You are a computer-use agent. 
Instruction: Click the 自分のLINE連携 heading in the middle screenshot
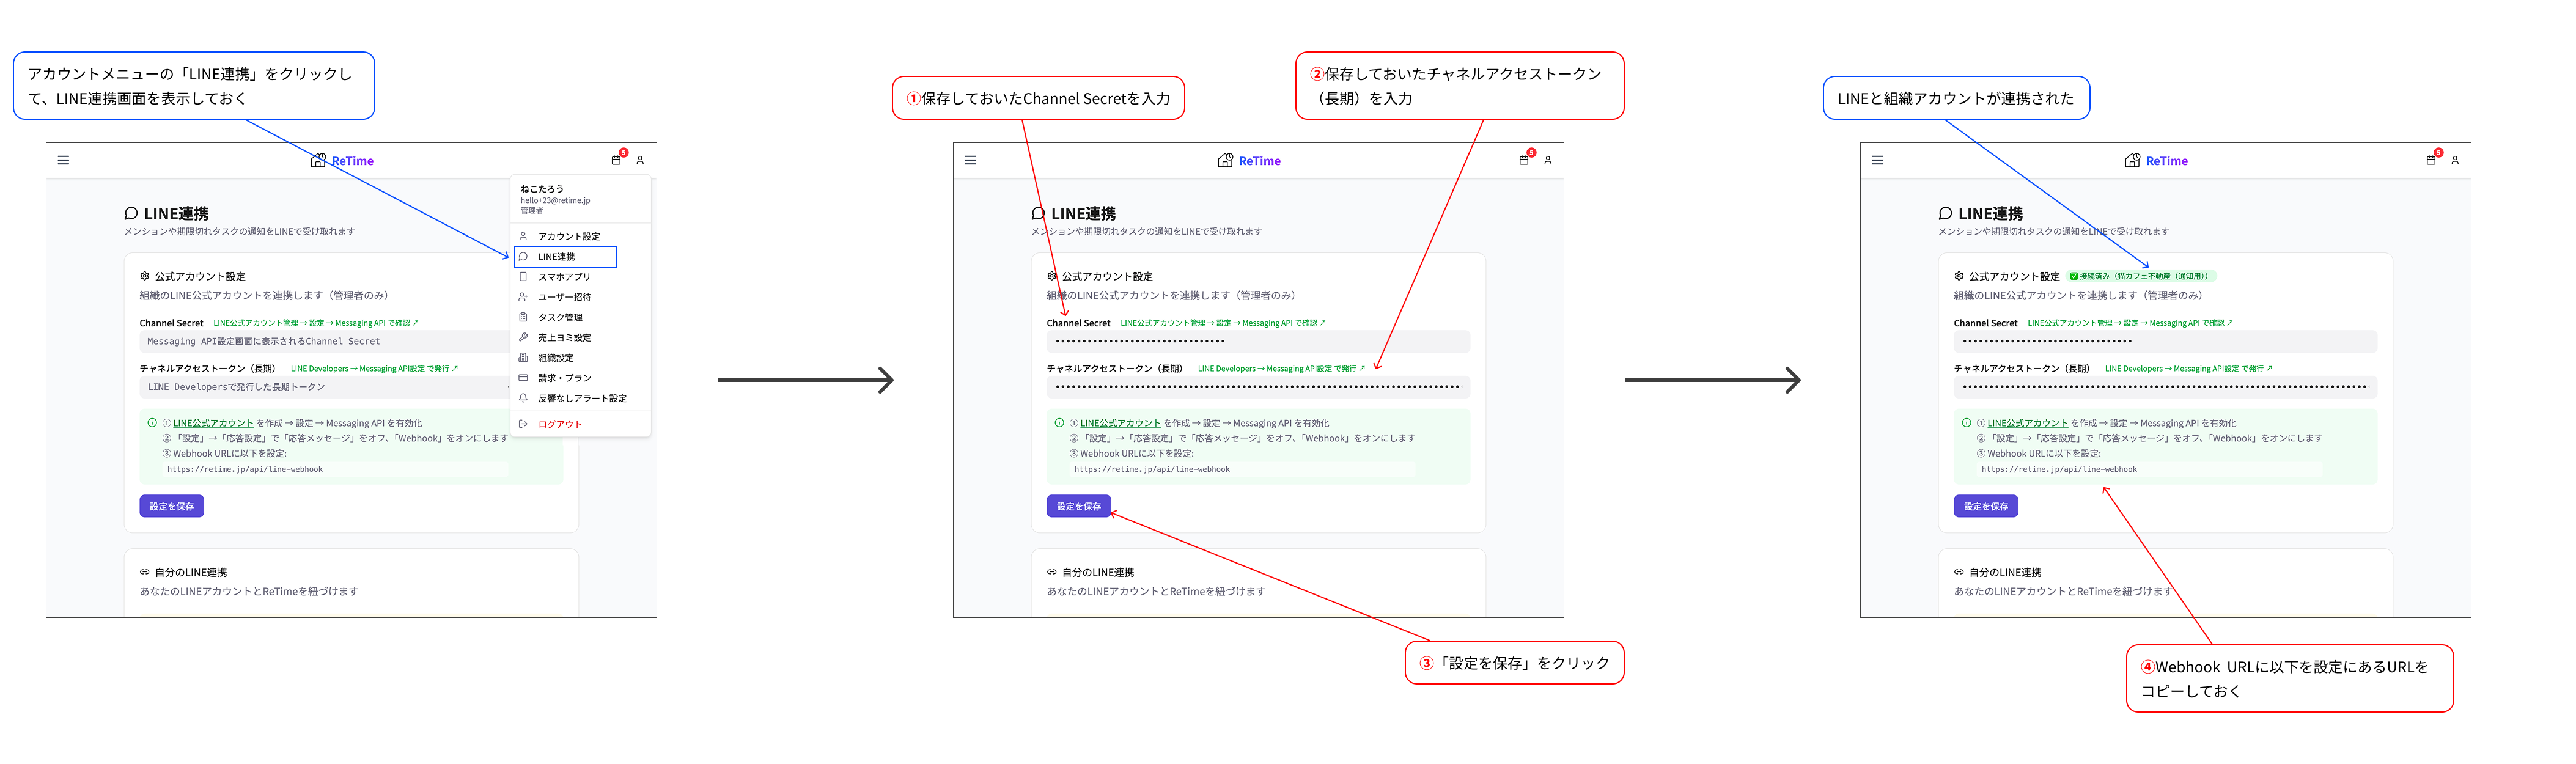pyautogui.click(x=1098, y=573)
